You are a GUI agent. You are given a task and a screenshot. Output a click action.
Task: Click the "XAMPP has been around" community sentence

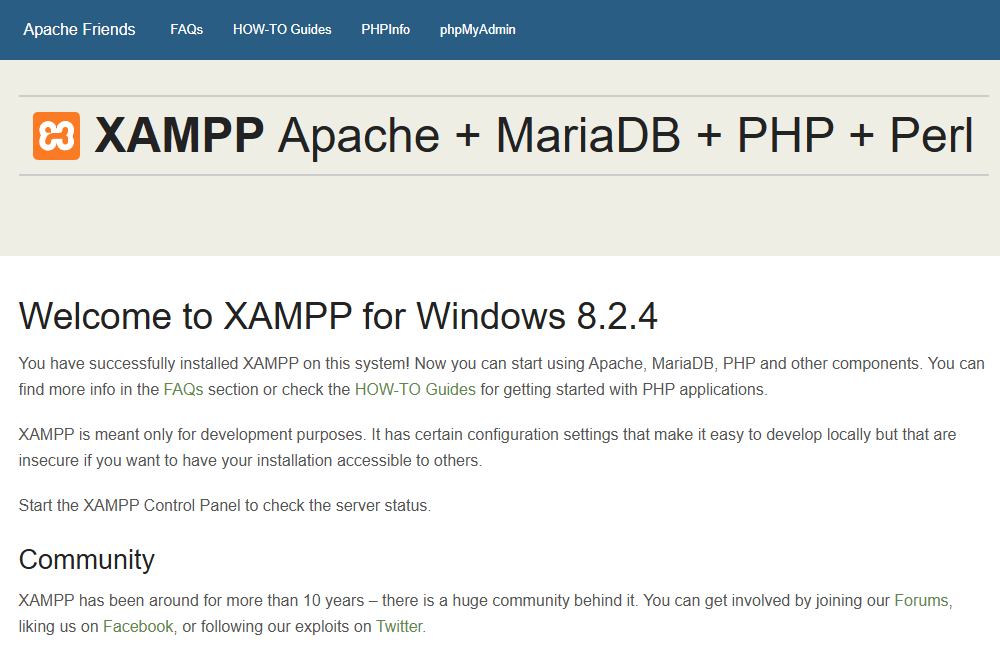click(x=200, y=601)
